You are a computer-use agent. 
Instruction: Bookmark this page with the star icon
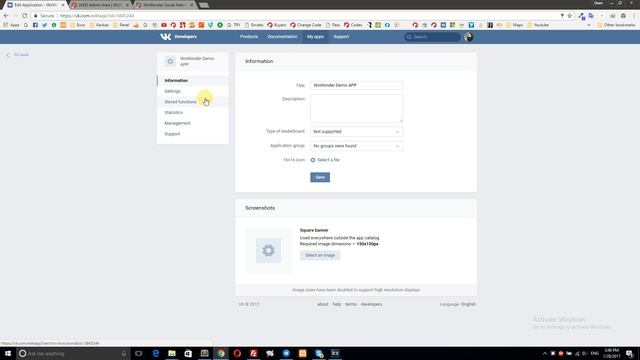point(569,16)
